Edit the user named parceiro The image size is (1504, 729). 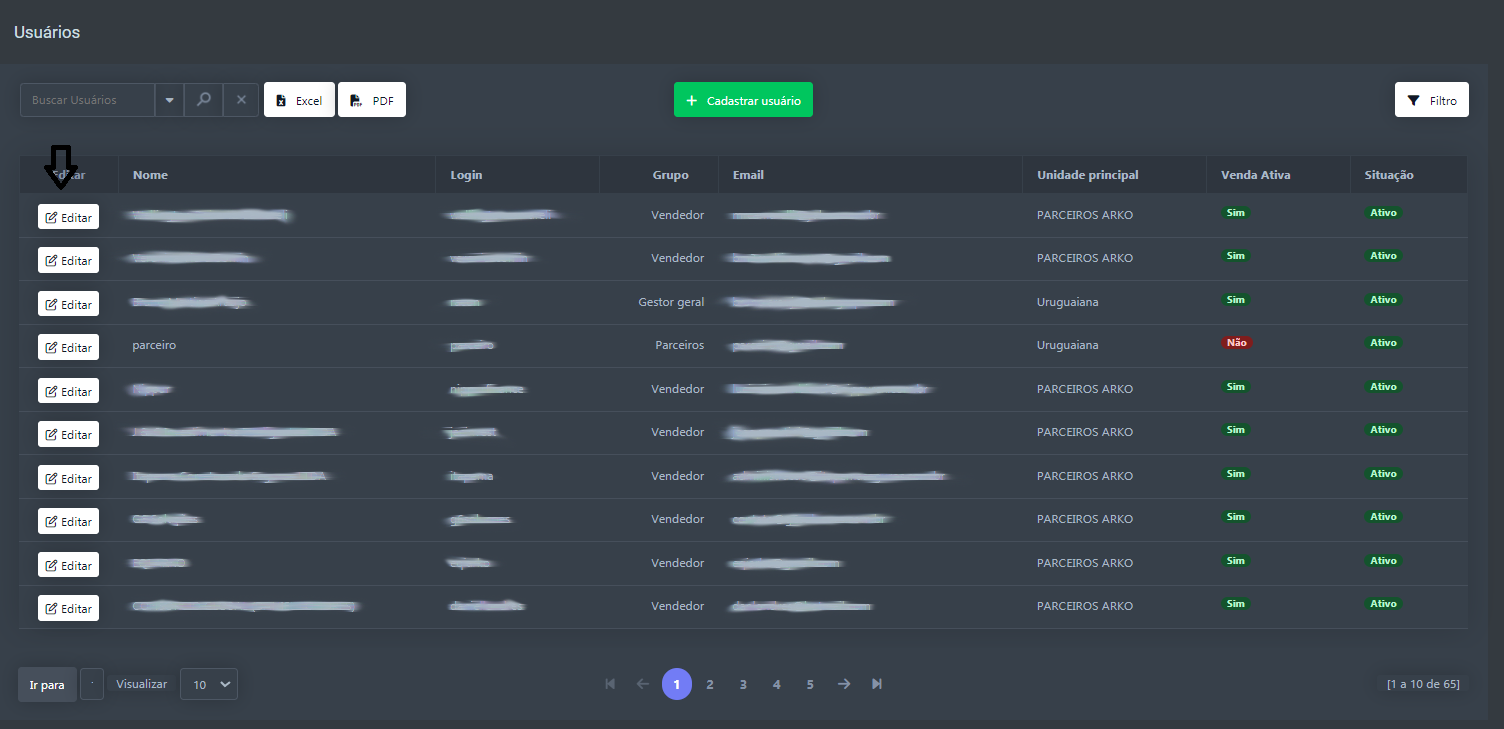(x=68, y=347)
